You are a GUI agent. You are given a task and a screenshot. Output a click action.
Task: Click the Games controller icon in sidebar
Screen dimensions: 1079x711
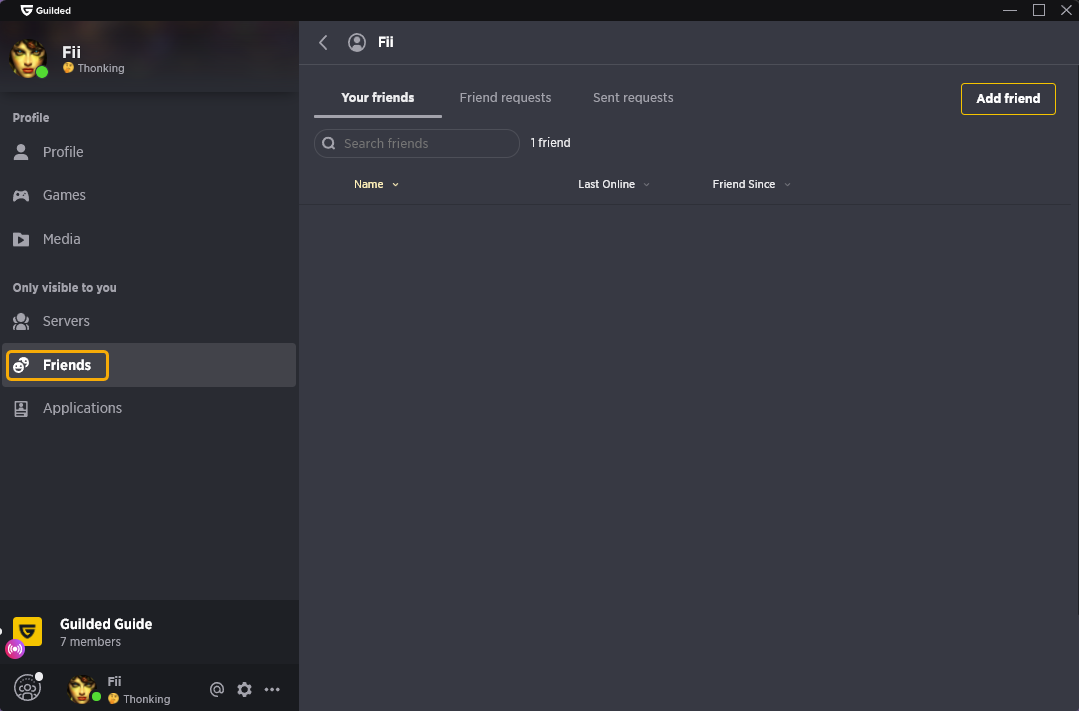point(21,195)
